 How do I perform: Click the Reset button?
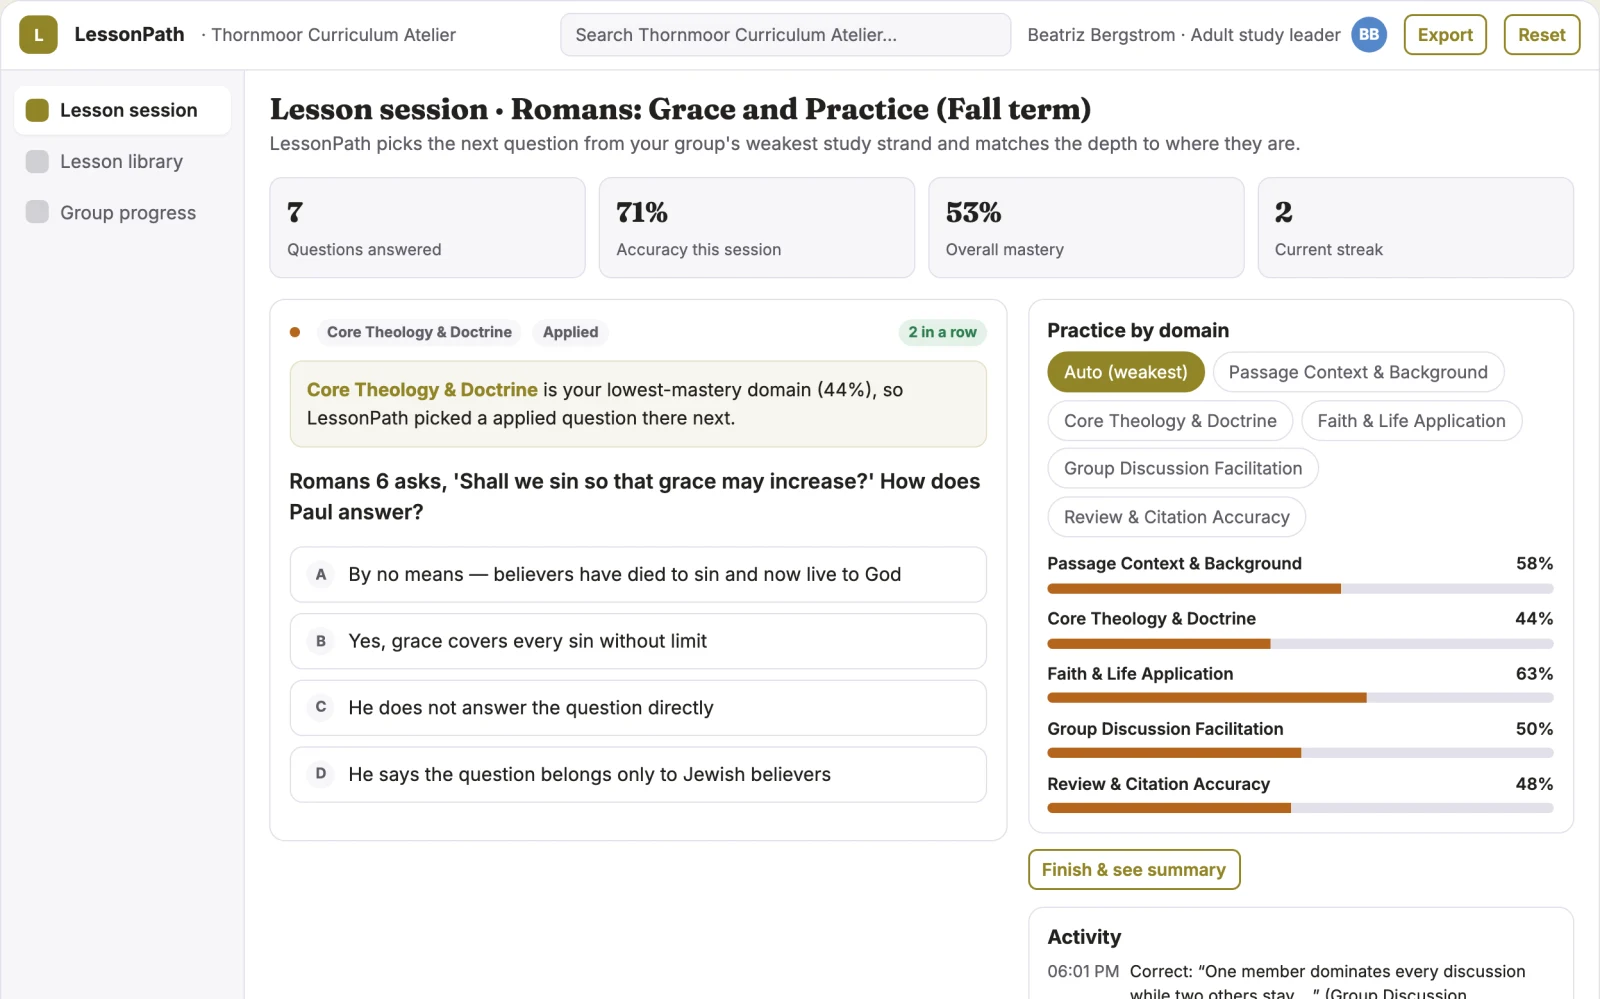pos(1542,35)
